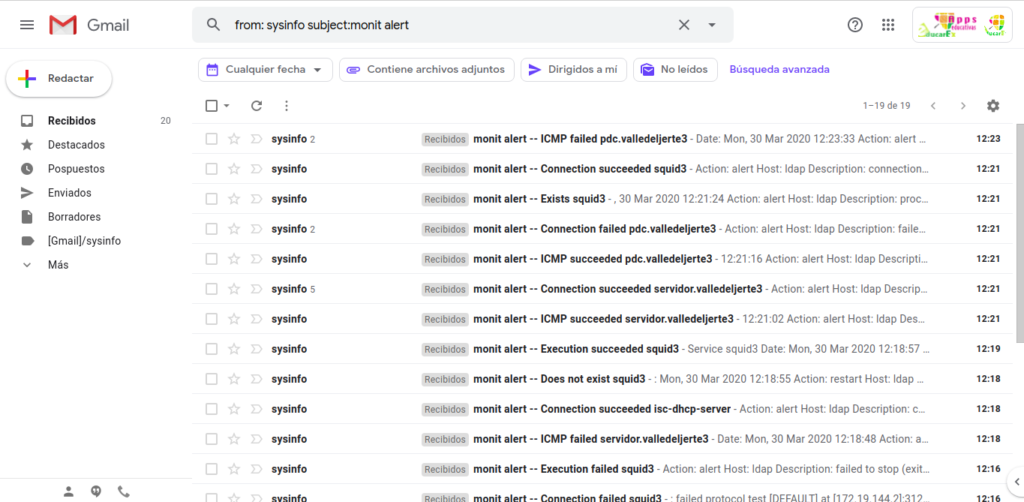Check Connection succeeded servidor.valledeljerte3 email
This screenshot has width=1024, height=502.
[x=212, y=289]
